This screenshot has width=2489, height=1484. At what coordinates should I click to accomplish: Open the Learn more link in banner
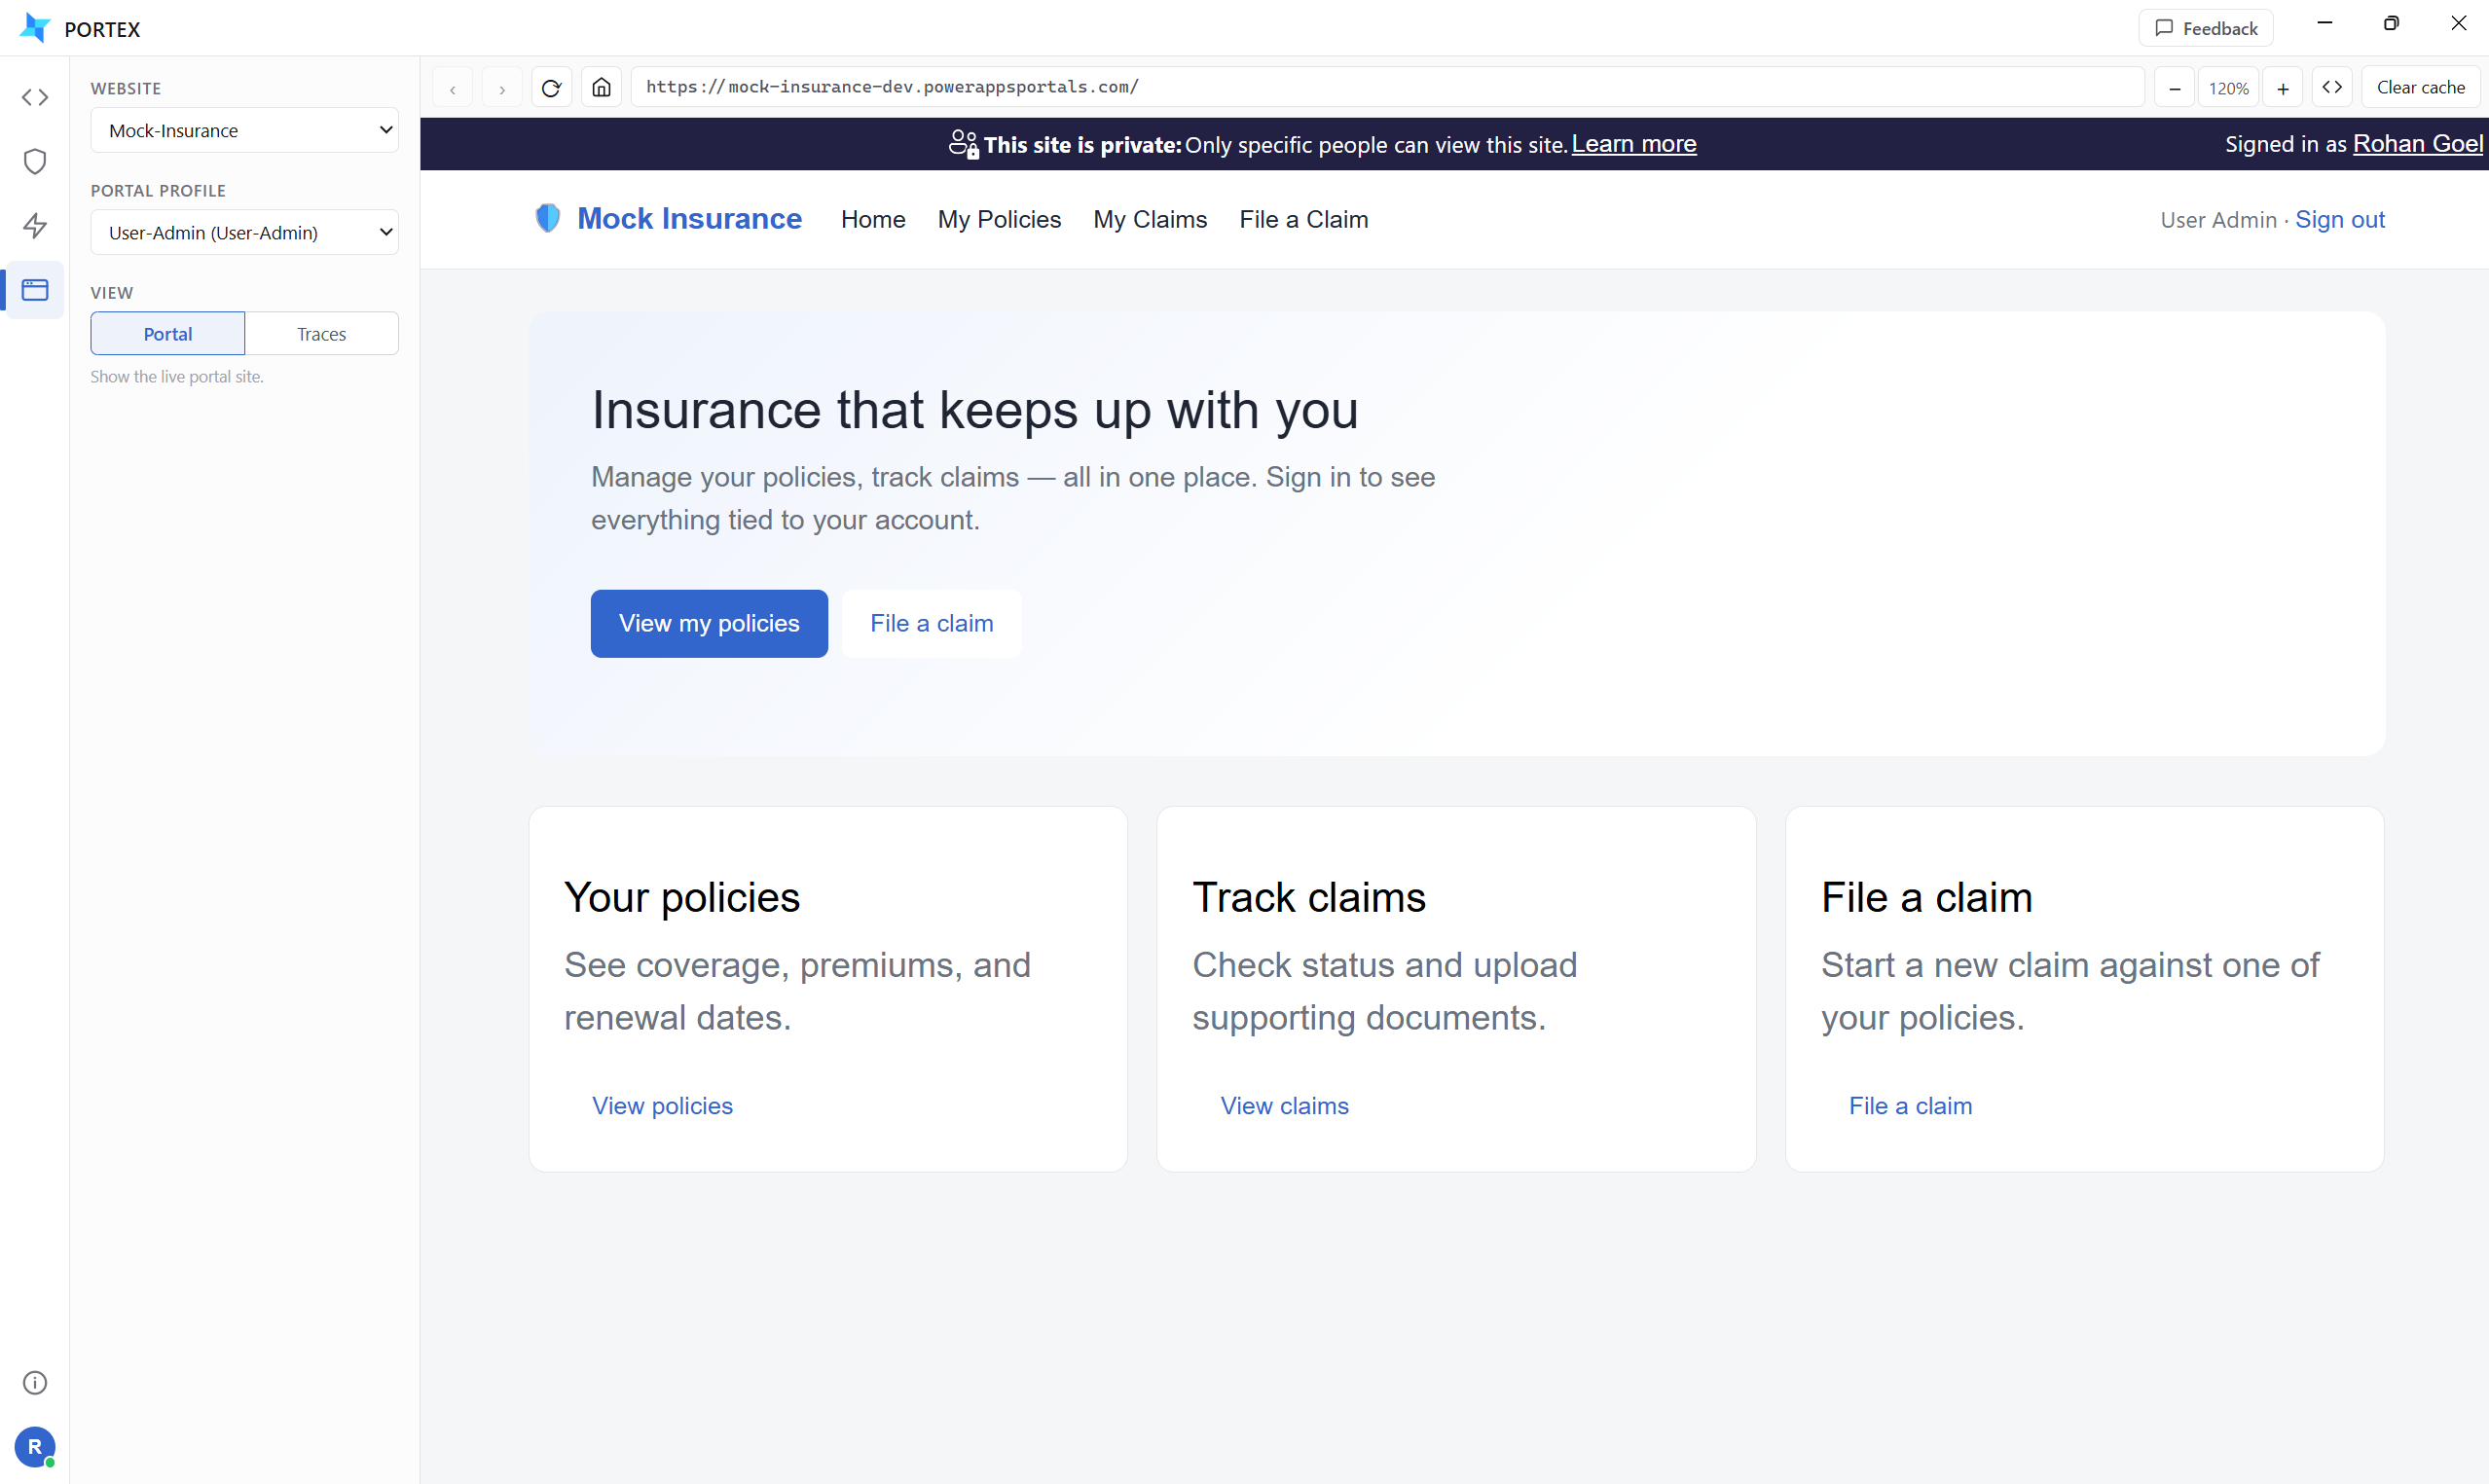pos(1634,144)
